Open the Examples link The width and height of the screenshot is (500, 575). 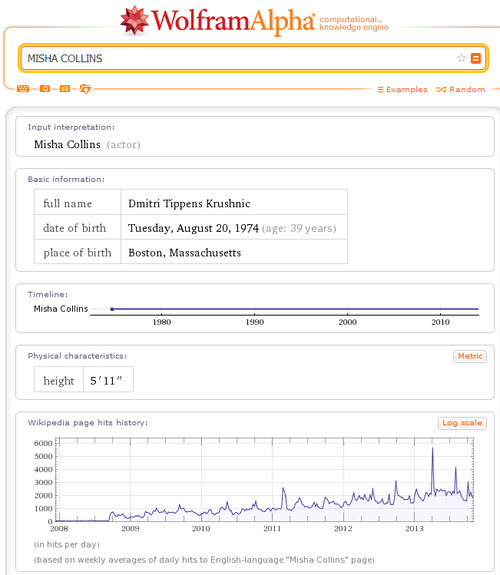pyautogui.click(x=402, y=89)
